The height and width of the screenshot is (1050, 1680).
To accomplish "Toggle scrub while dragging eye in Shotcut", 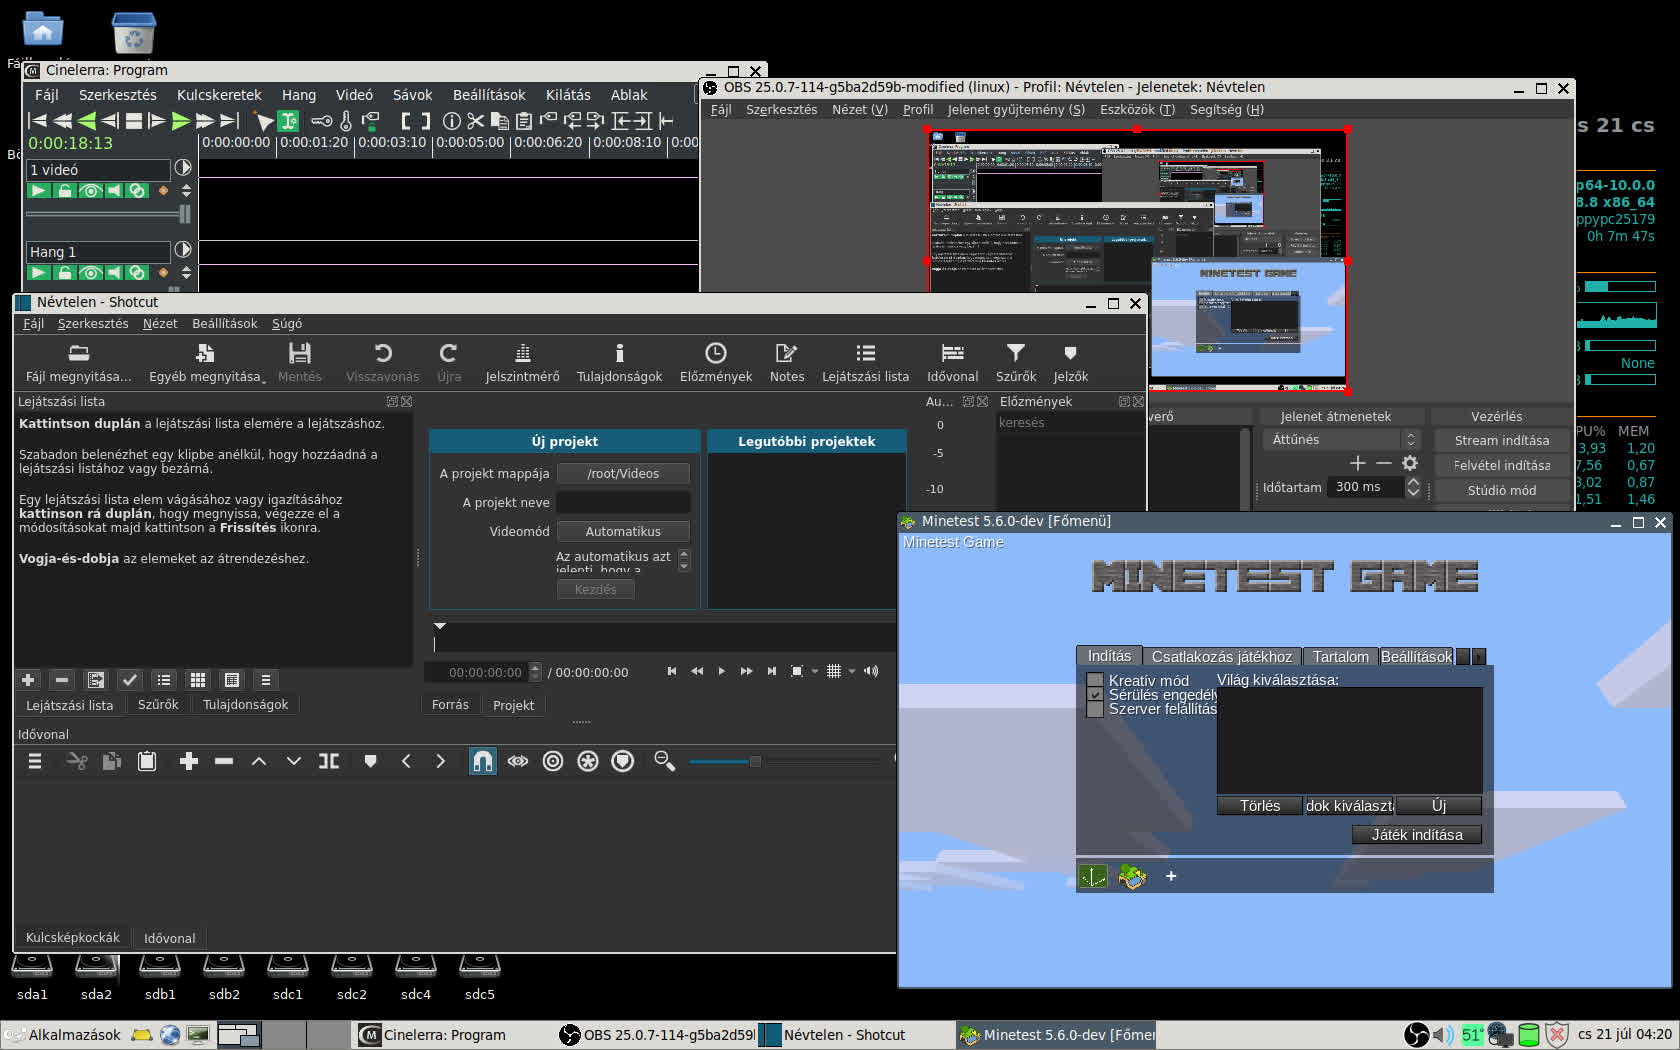I will (518, 762).
